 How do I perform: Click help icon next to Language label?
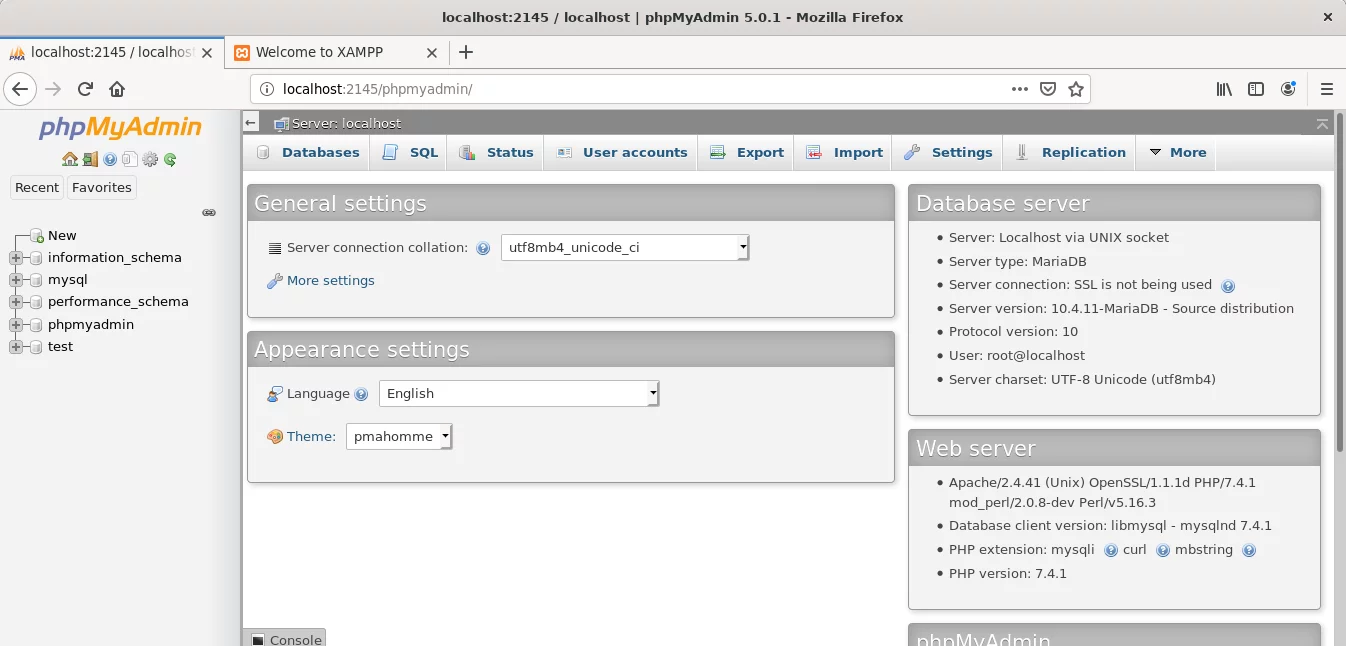click(x=361, y=394)
